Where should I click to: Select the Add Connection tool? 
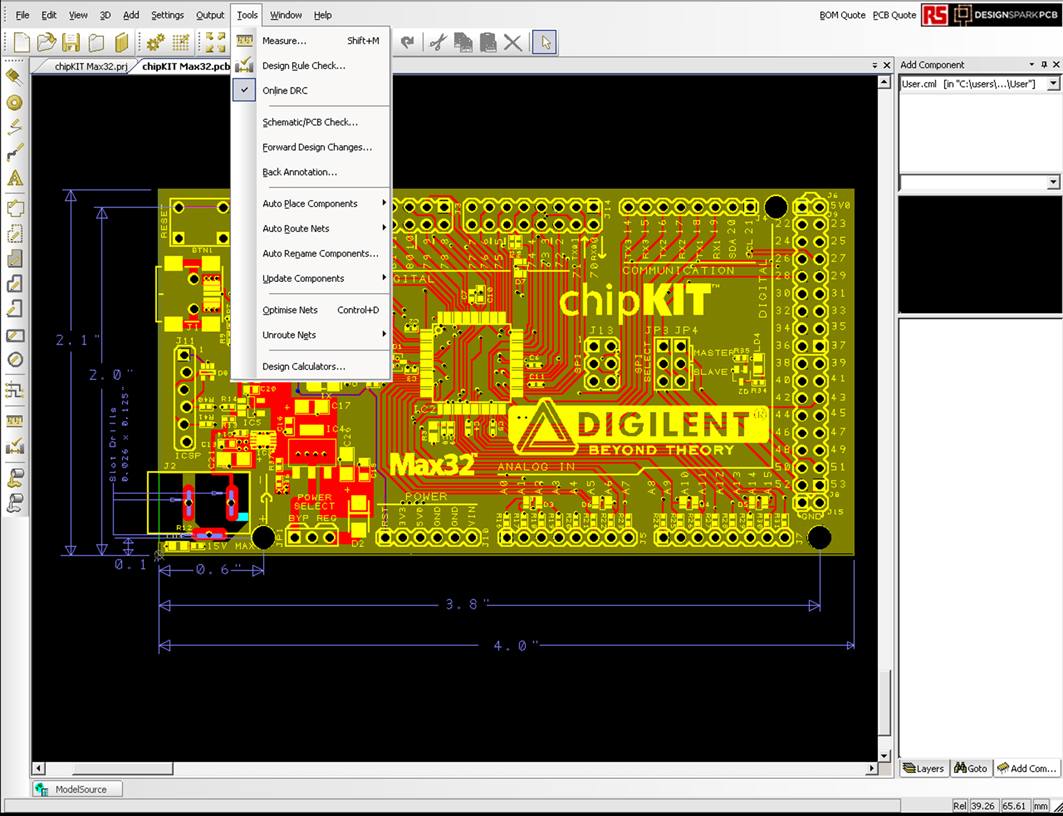coord(15,127)
